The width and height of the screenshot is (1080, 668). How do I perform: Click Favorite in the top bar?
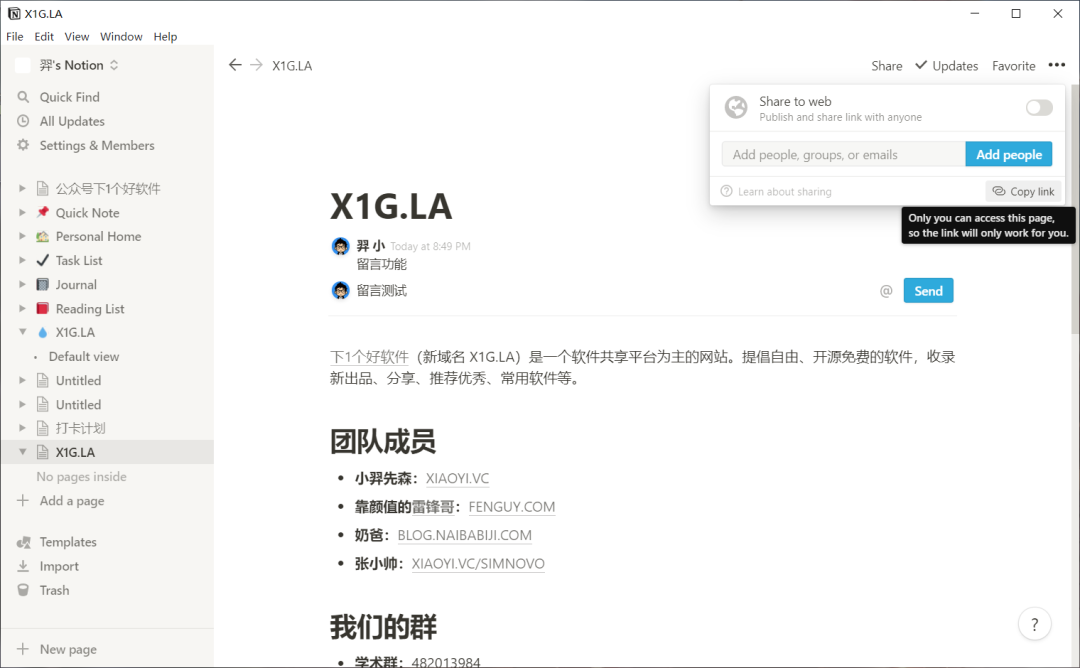[1013, 65]
